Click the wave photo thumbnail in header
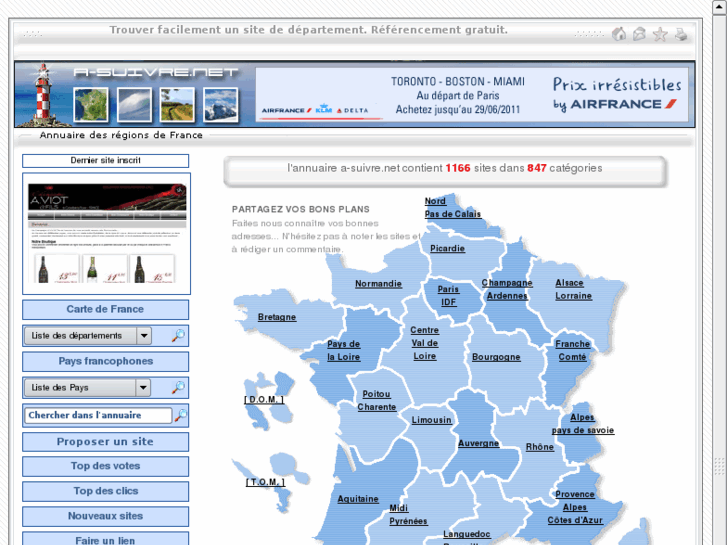 click(x=134, y=105)
